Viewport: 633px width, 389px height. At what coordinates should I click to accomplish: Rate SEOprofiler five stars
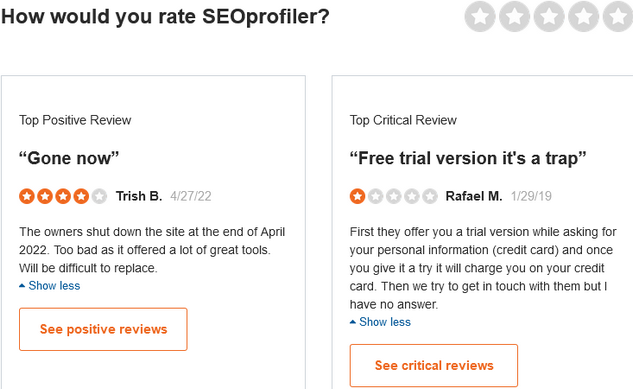618,17
